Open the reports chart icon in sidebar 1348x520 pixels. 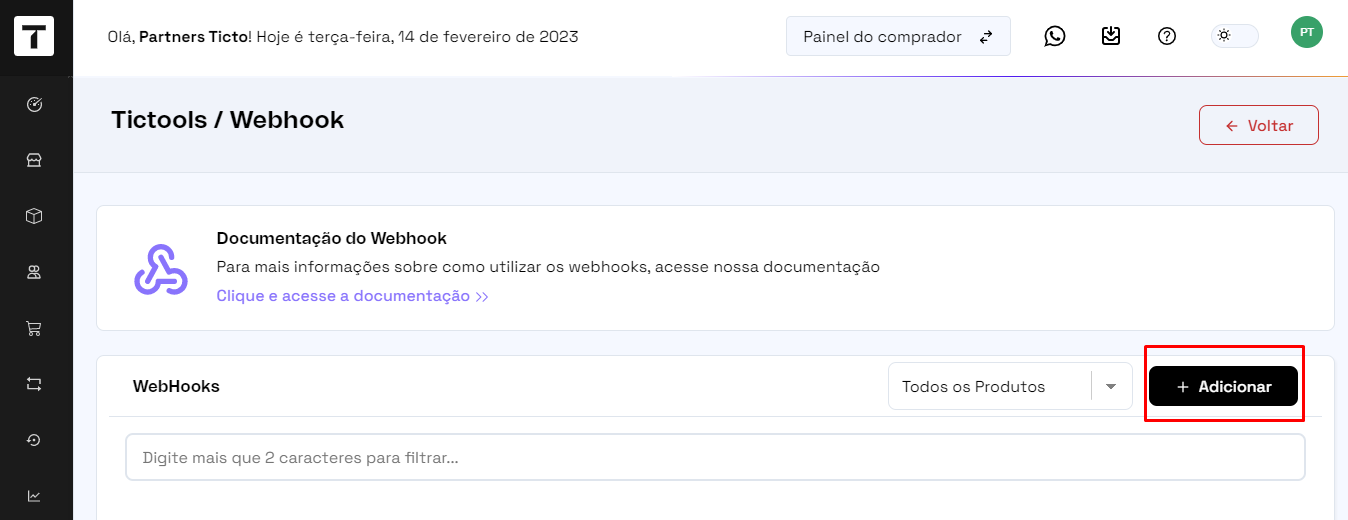click(x=34, y=496)
